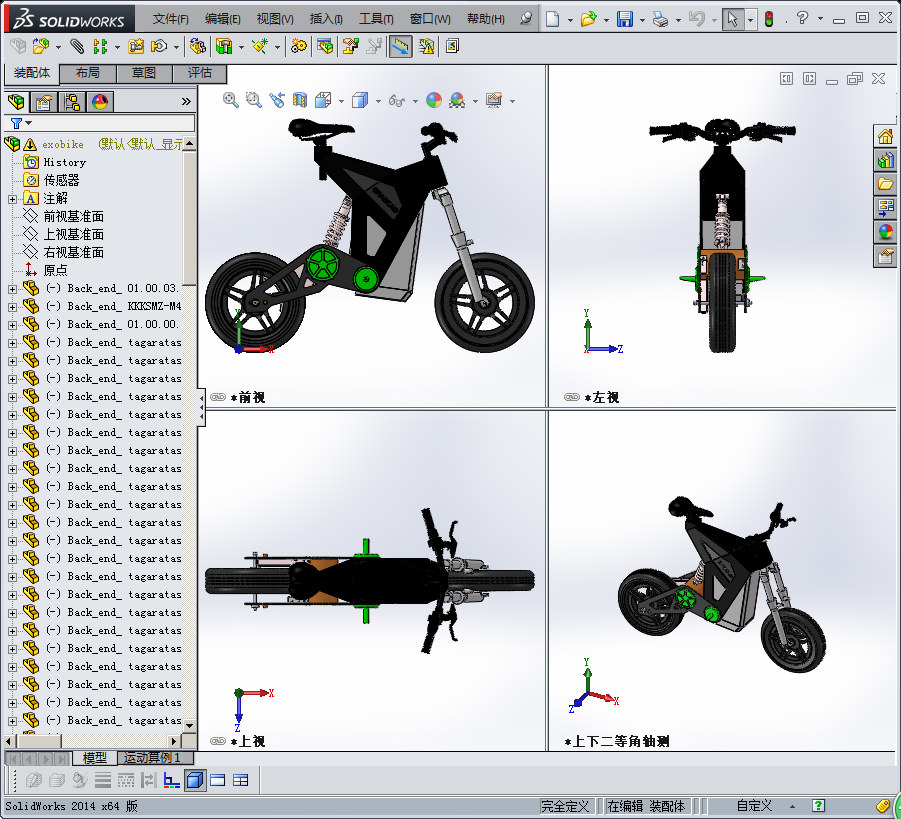
Task: Click the Insert Components icon
Action: click(x=41, y=46)
